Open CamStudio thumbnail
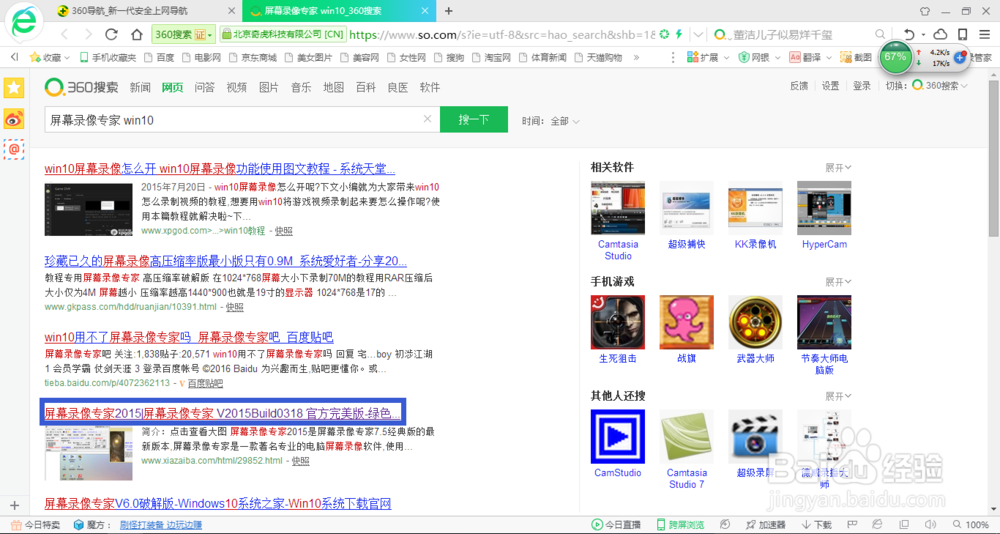Screen dimensions: 1000x534 618,436
